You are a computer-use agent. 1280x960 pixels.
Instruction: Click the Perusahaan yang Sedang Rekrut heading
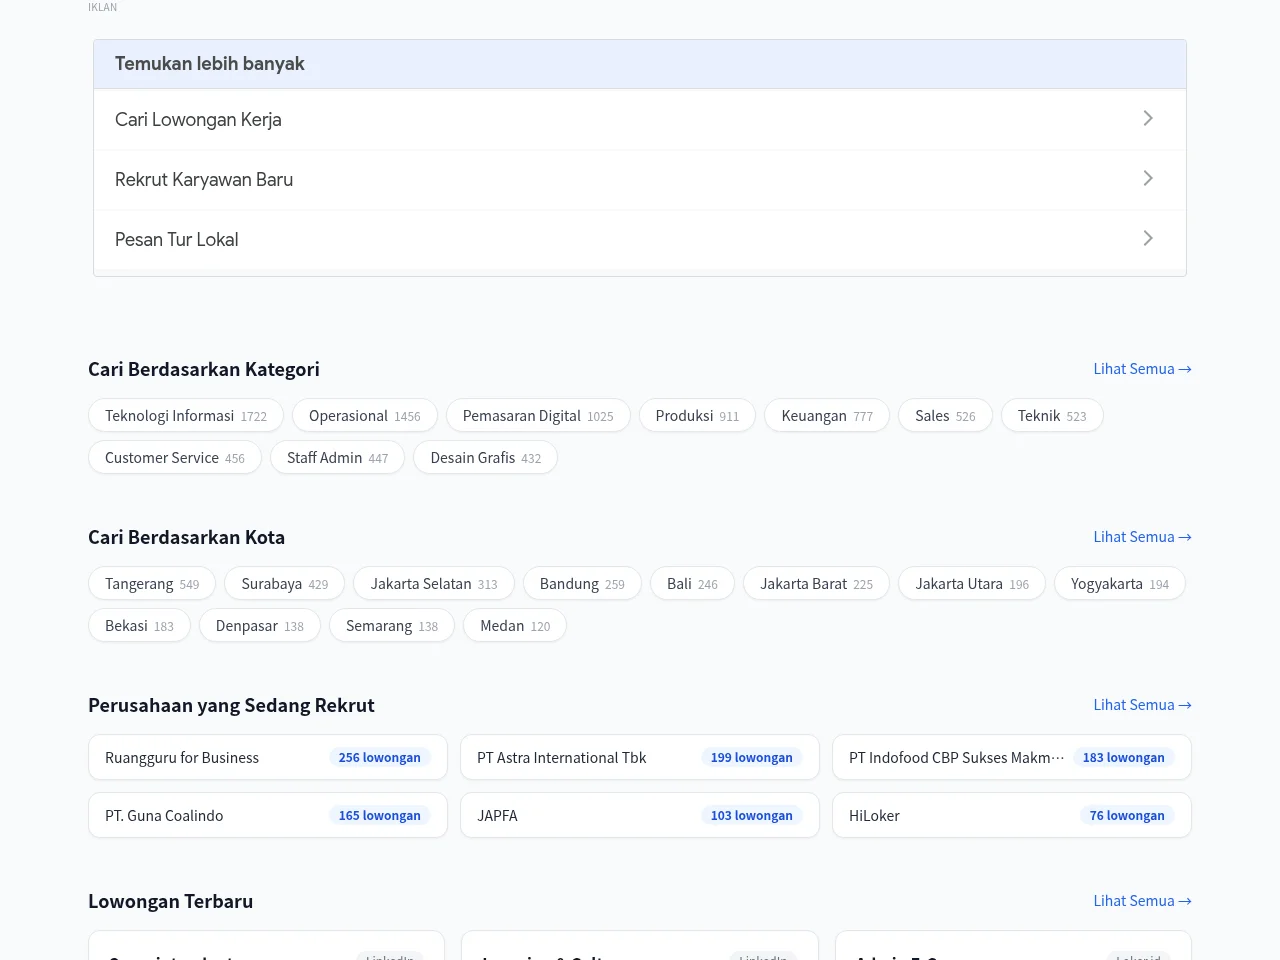coord(231,706)
